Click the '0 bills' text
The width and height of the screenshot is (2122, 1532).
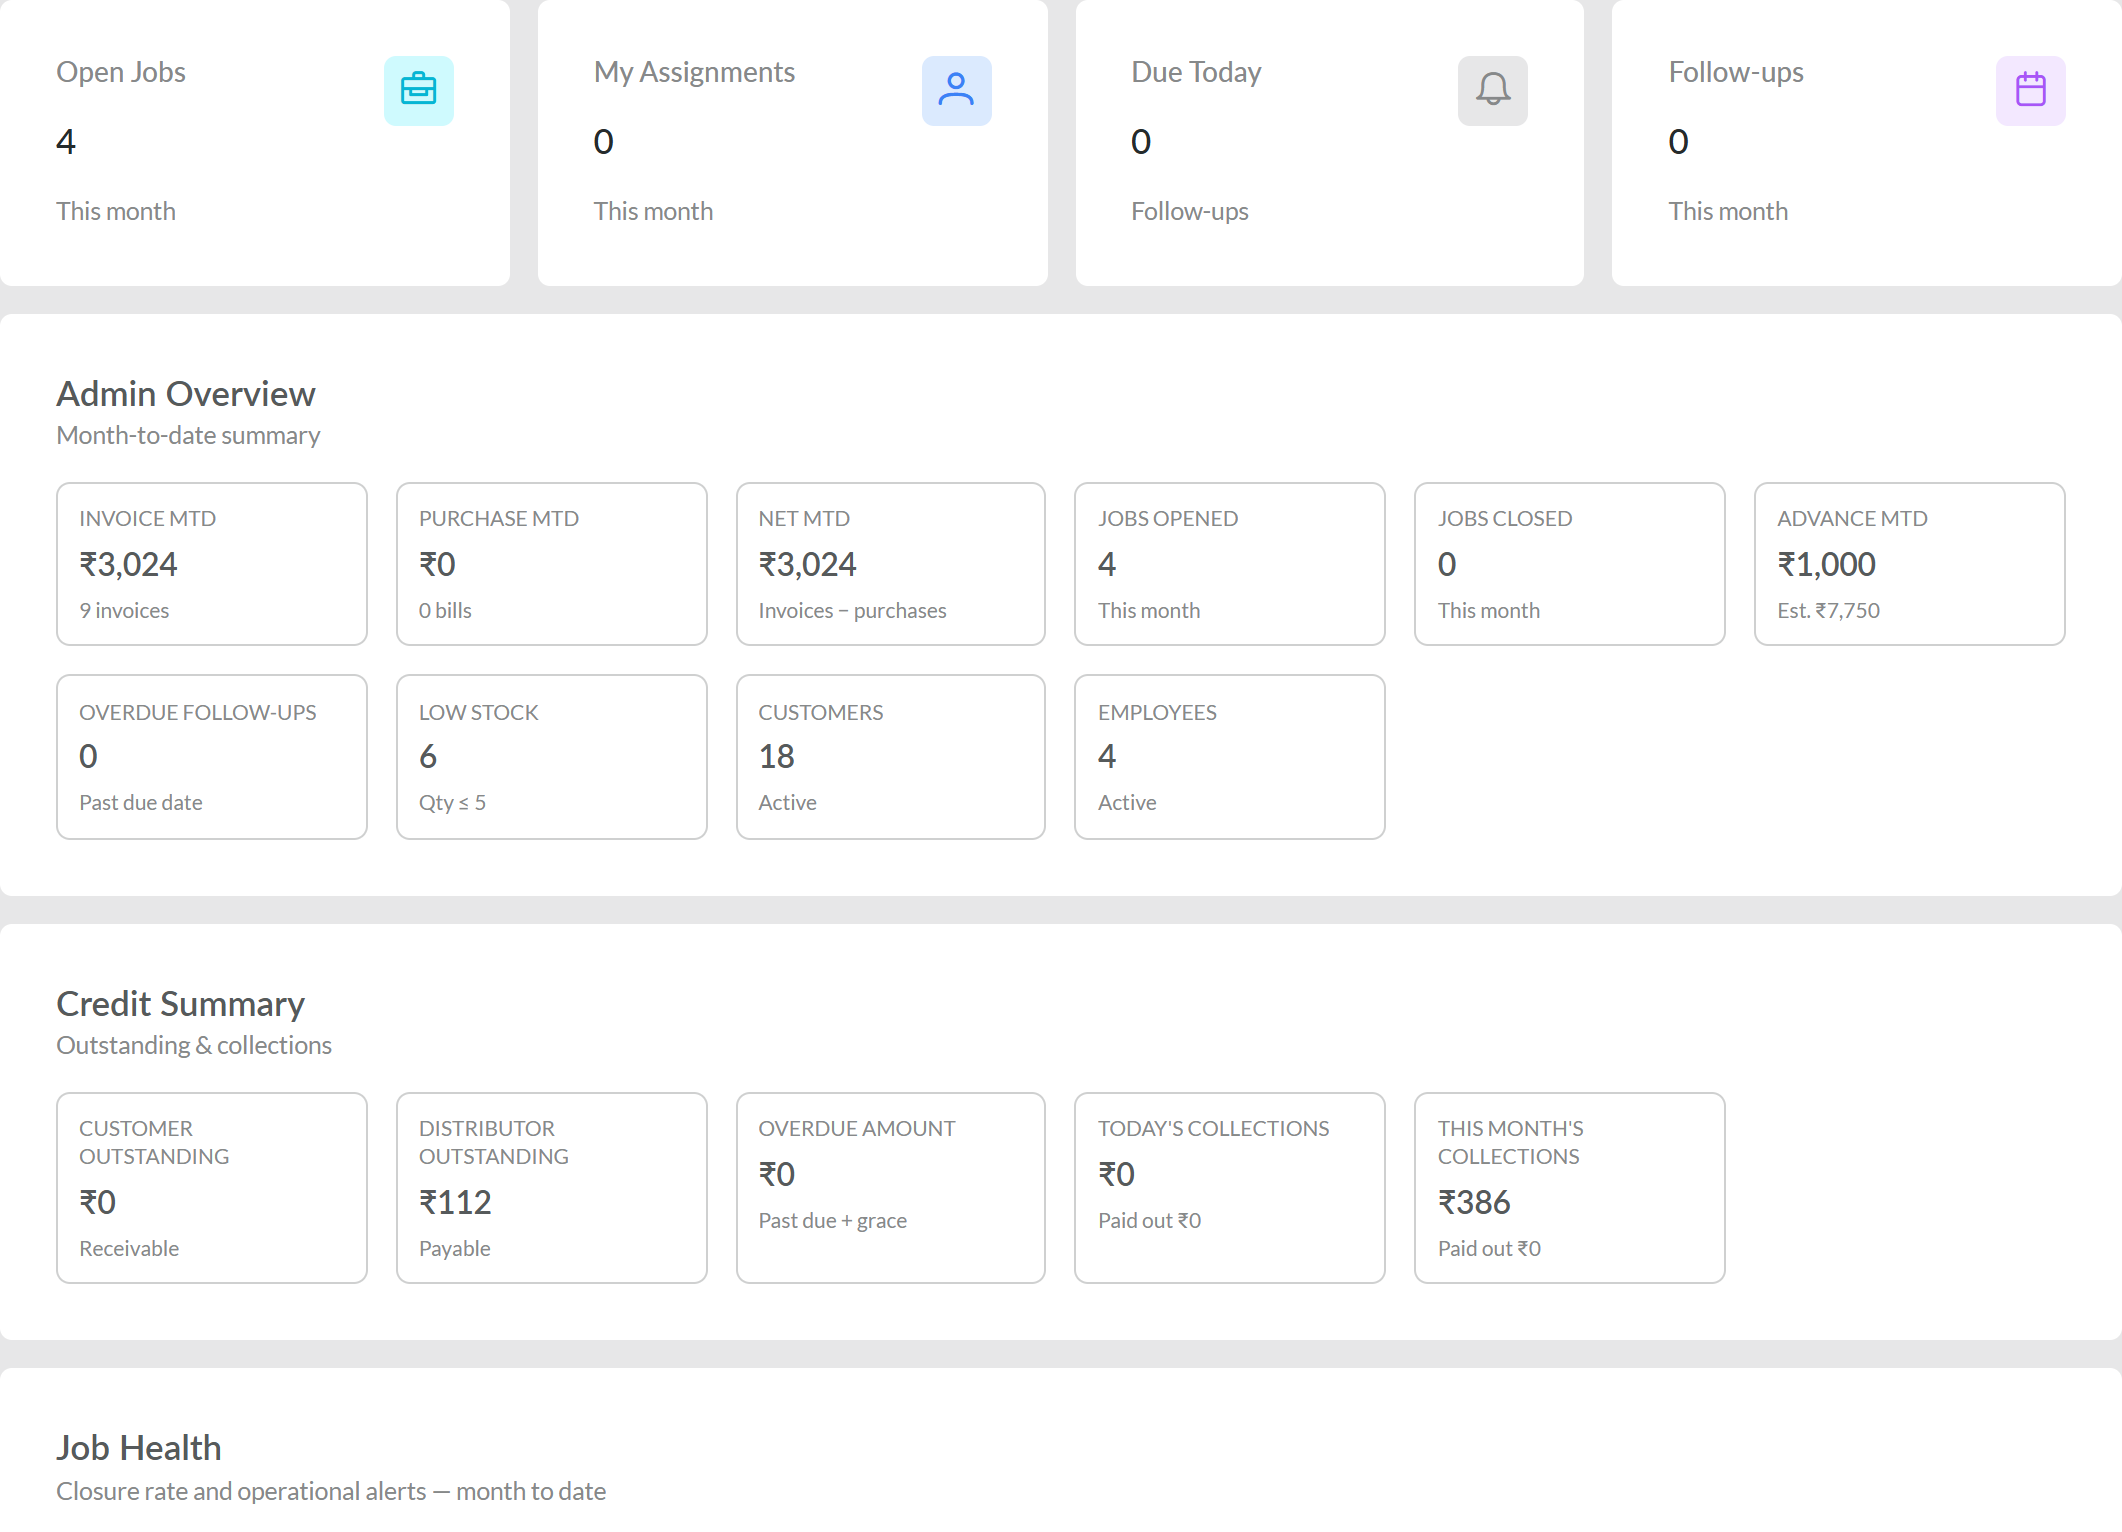click(445, 610)
